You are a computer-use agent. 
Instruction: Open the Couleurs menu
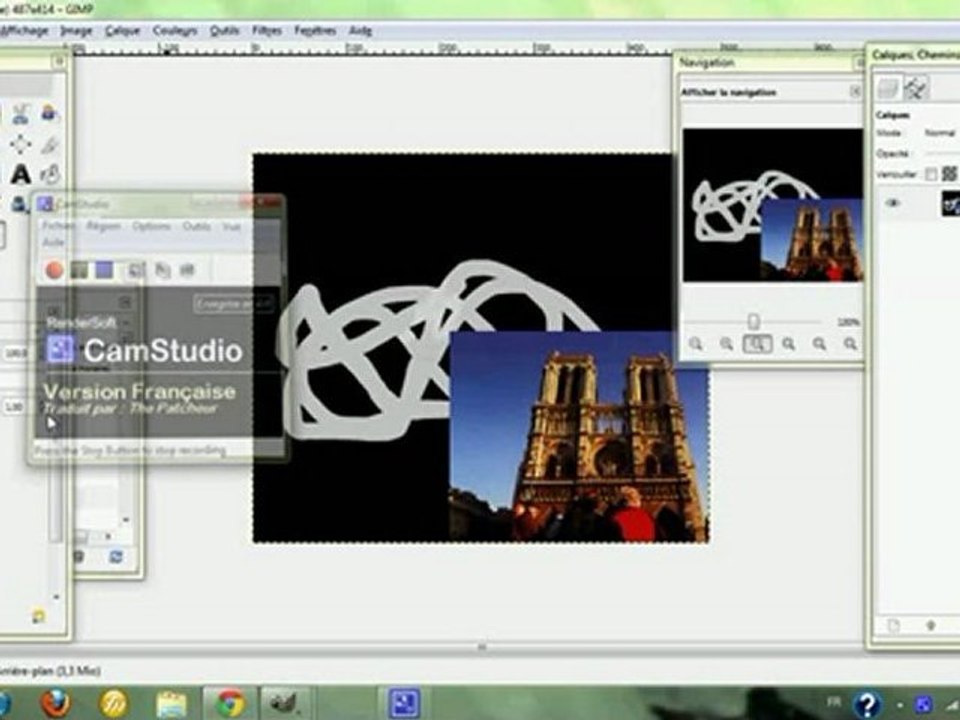tap(175, 31)
